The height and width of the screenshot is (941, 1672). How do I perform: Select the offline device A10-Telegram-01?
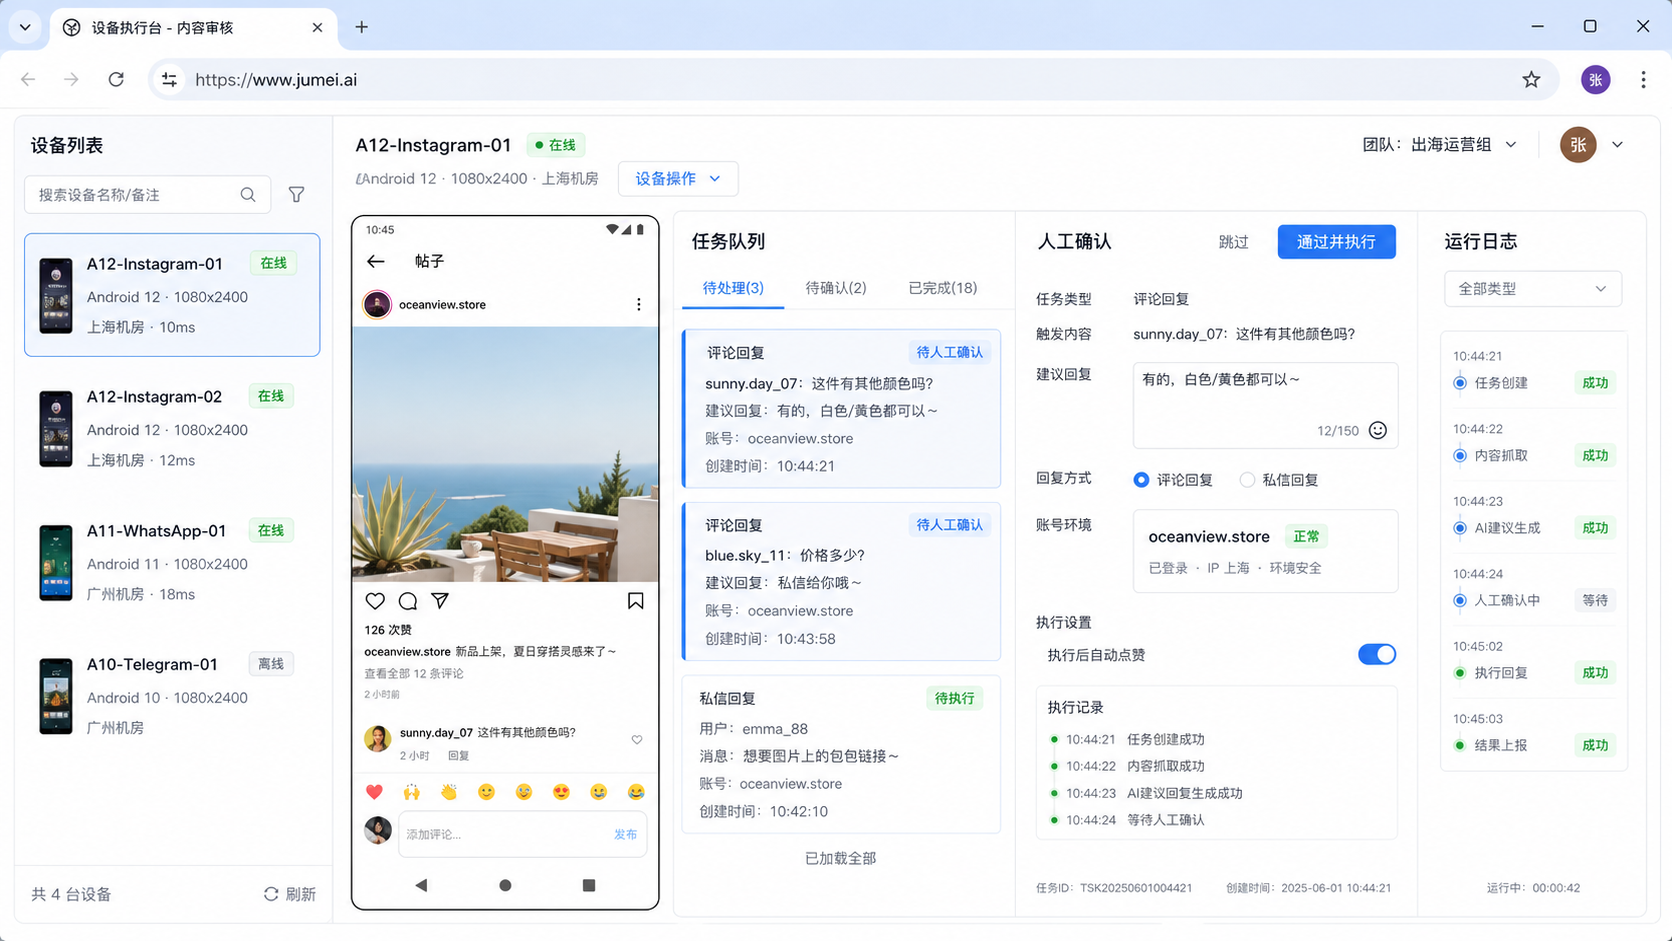pyautogui.click(x=172, y=696)
